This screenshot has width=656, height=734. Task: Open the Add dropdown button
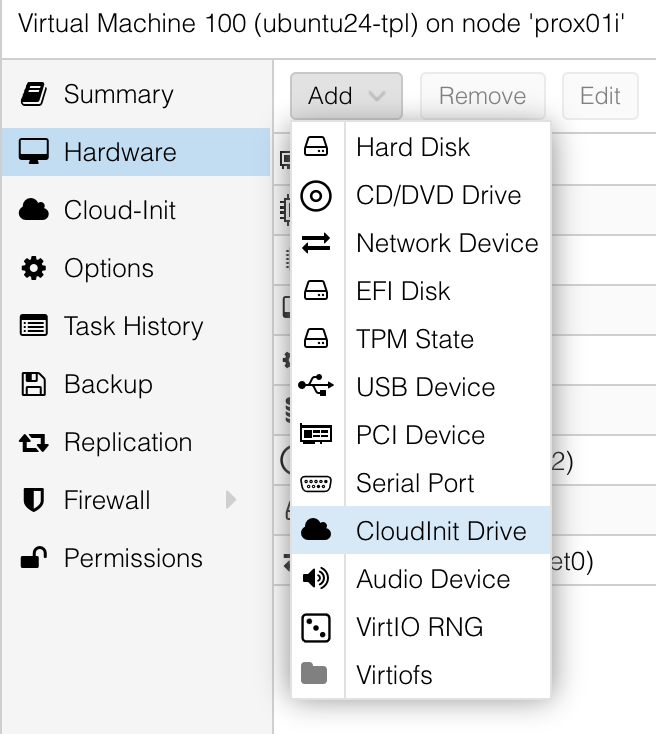point(346,96)
